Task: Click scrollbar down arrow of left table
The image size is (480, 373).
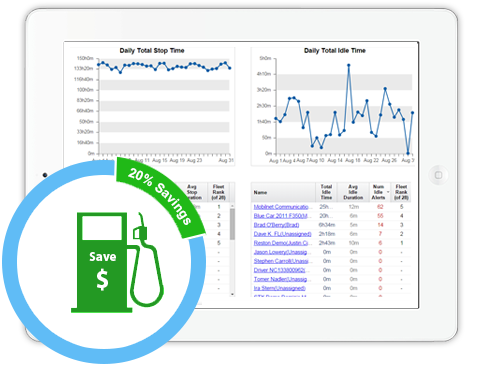Action: tap(232, 294)
